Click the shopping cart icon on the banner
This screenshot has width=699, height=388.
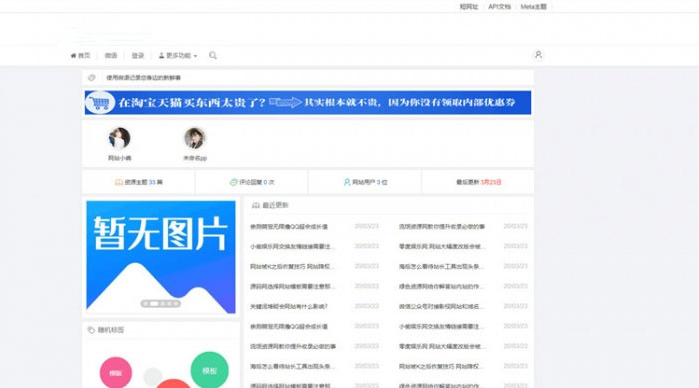coord(100,103)
